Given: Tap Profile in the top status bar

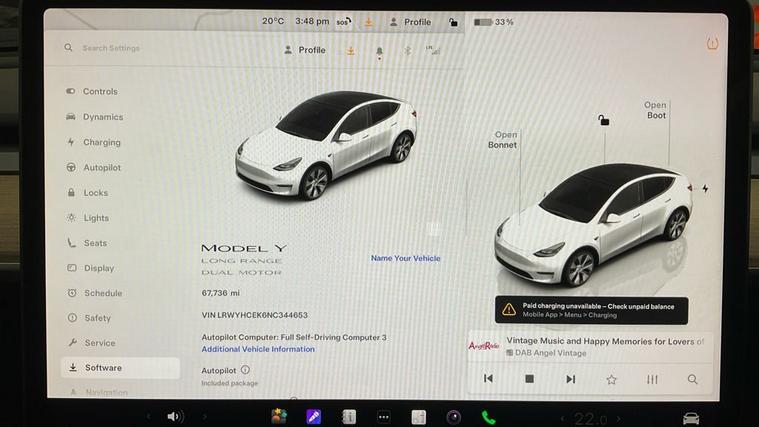Looking at the screenshot, I should [410, 22].
